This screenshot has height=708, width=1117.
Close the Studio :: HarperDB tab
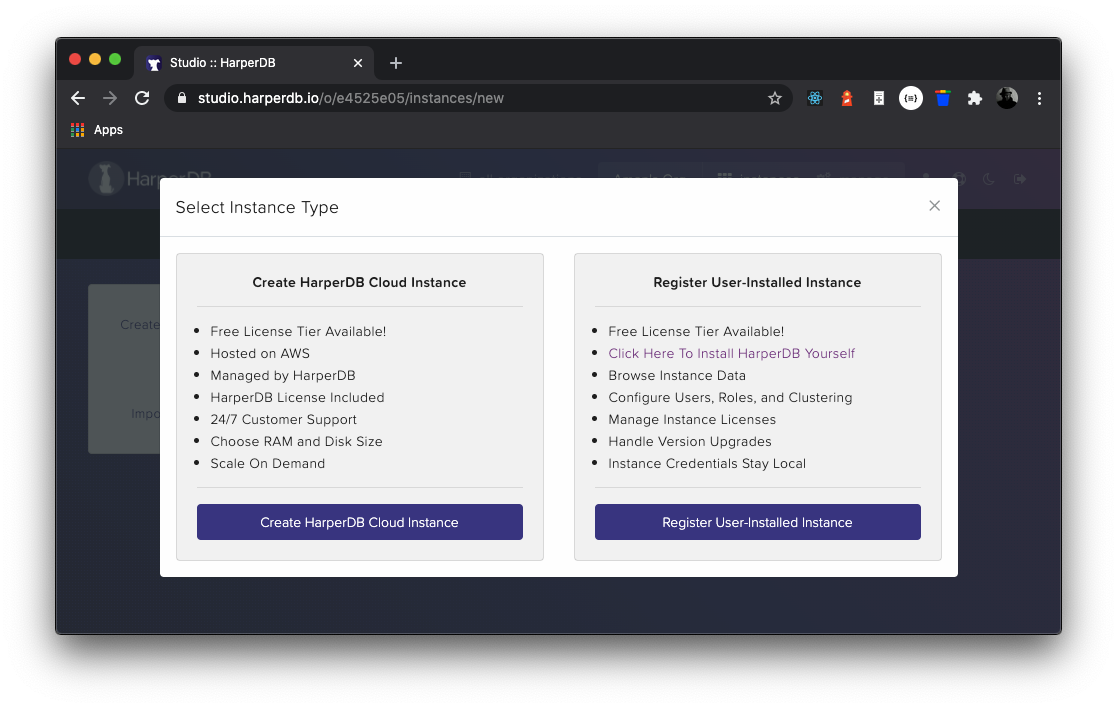[x=358, y=63]
